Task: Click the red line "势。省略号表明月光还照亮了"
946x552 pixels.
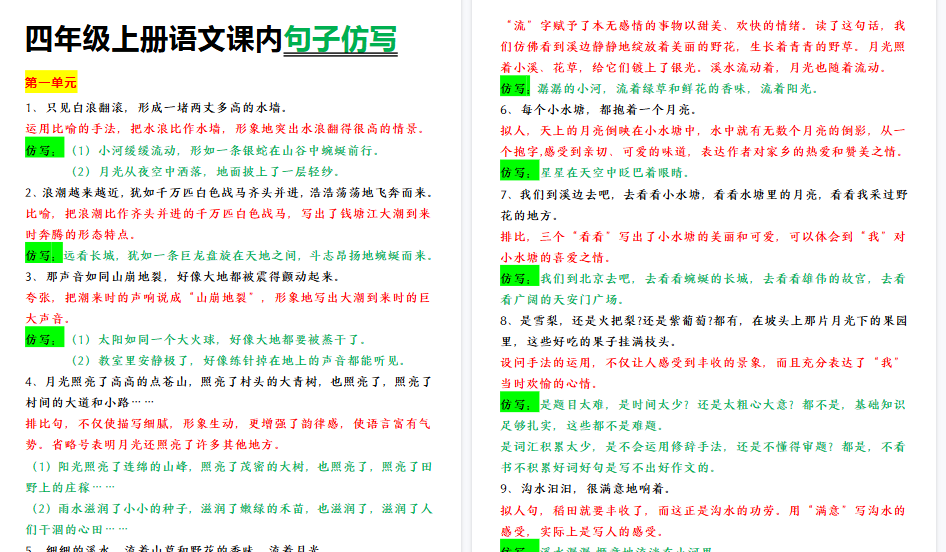Action: (x=153, y=445)
